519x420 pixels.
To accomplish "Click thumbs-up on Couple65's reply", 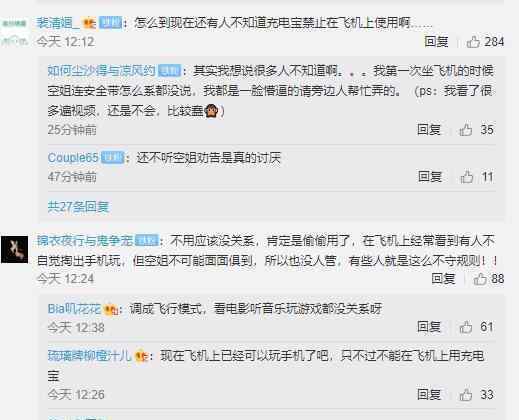I will point(467,177).
